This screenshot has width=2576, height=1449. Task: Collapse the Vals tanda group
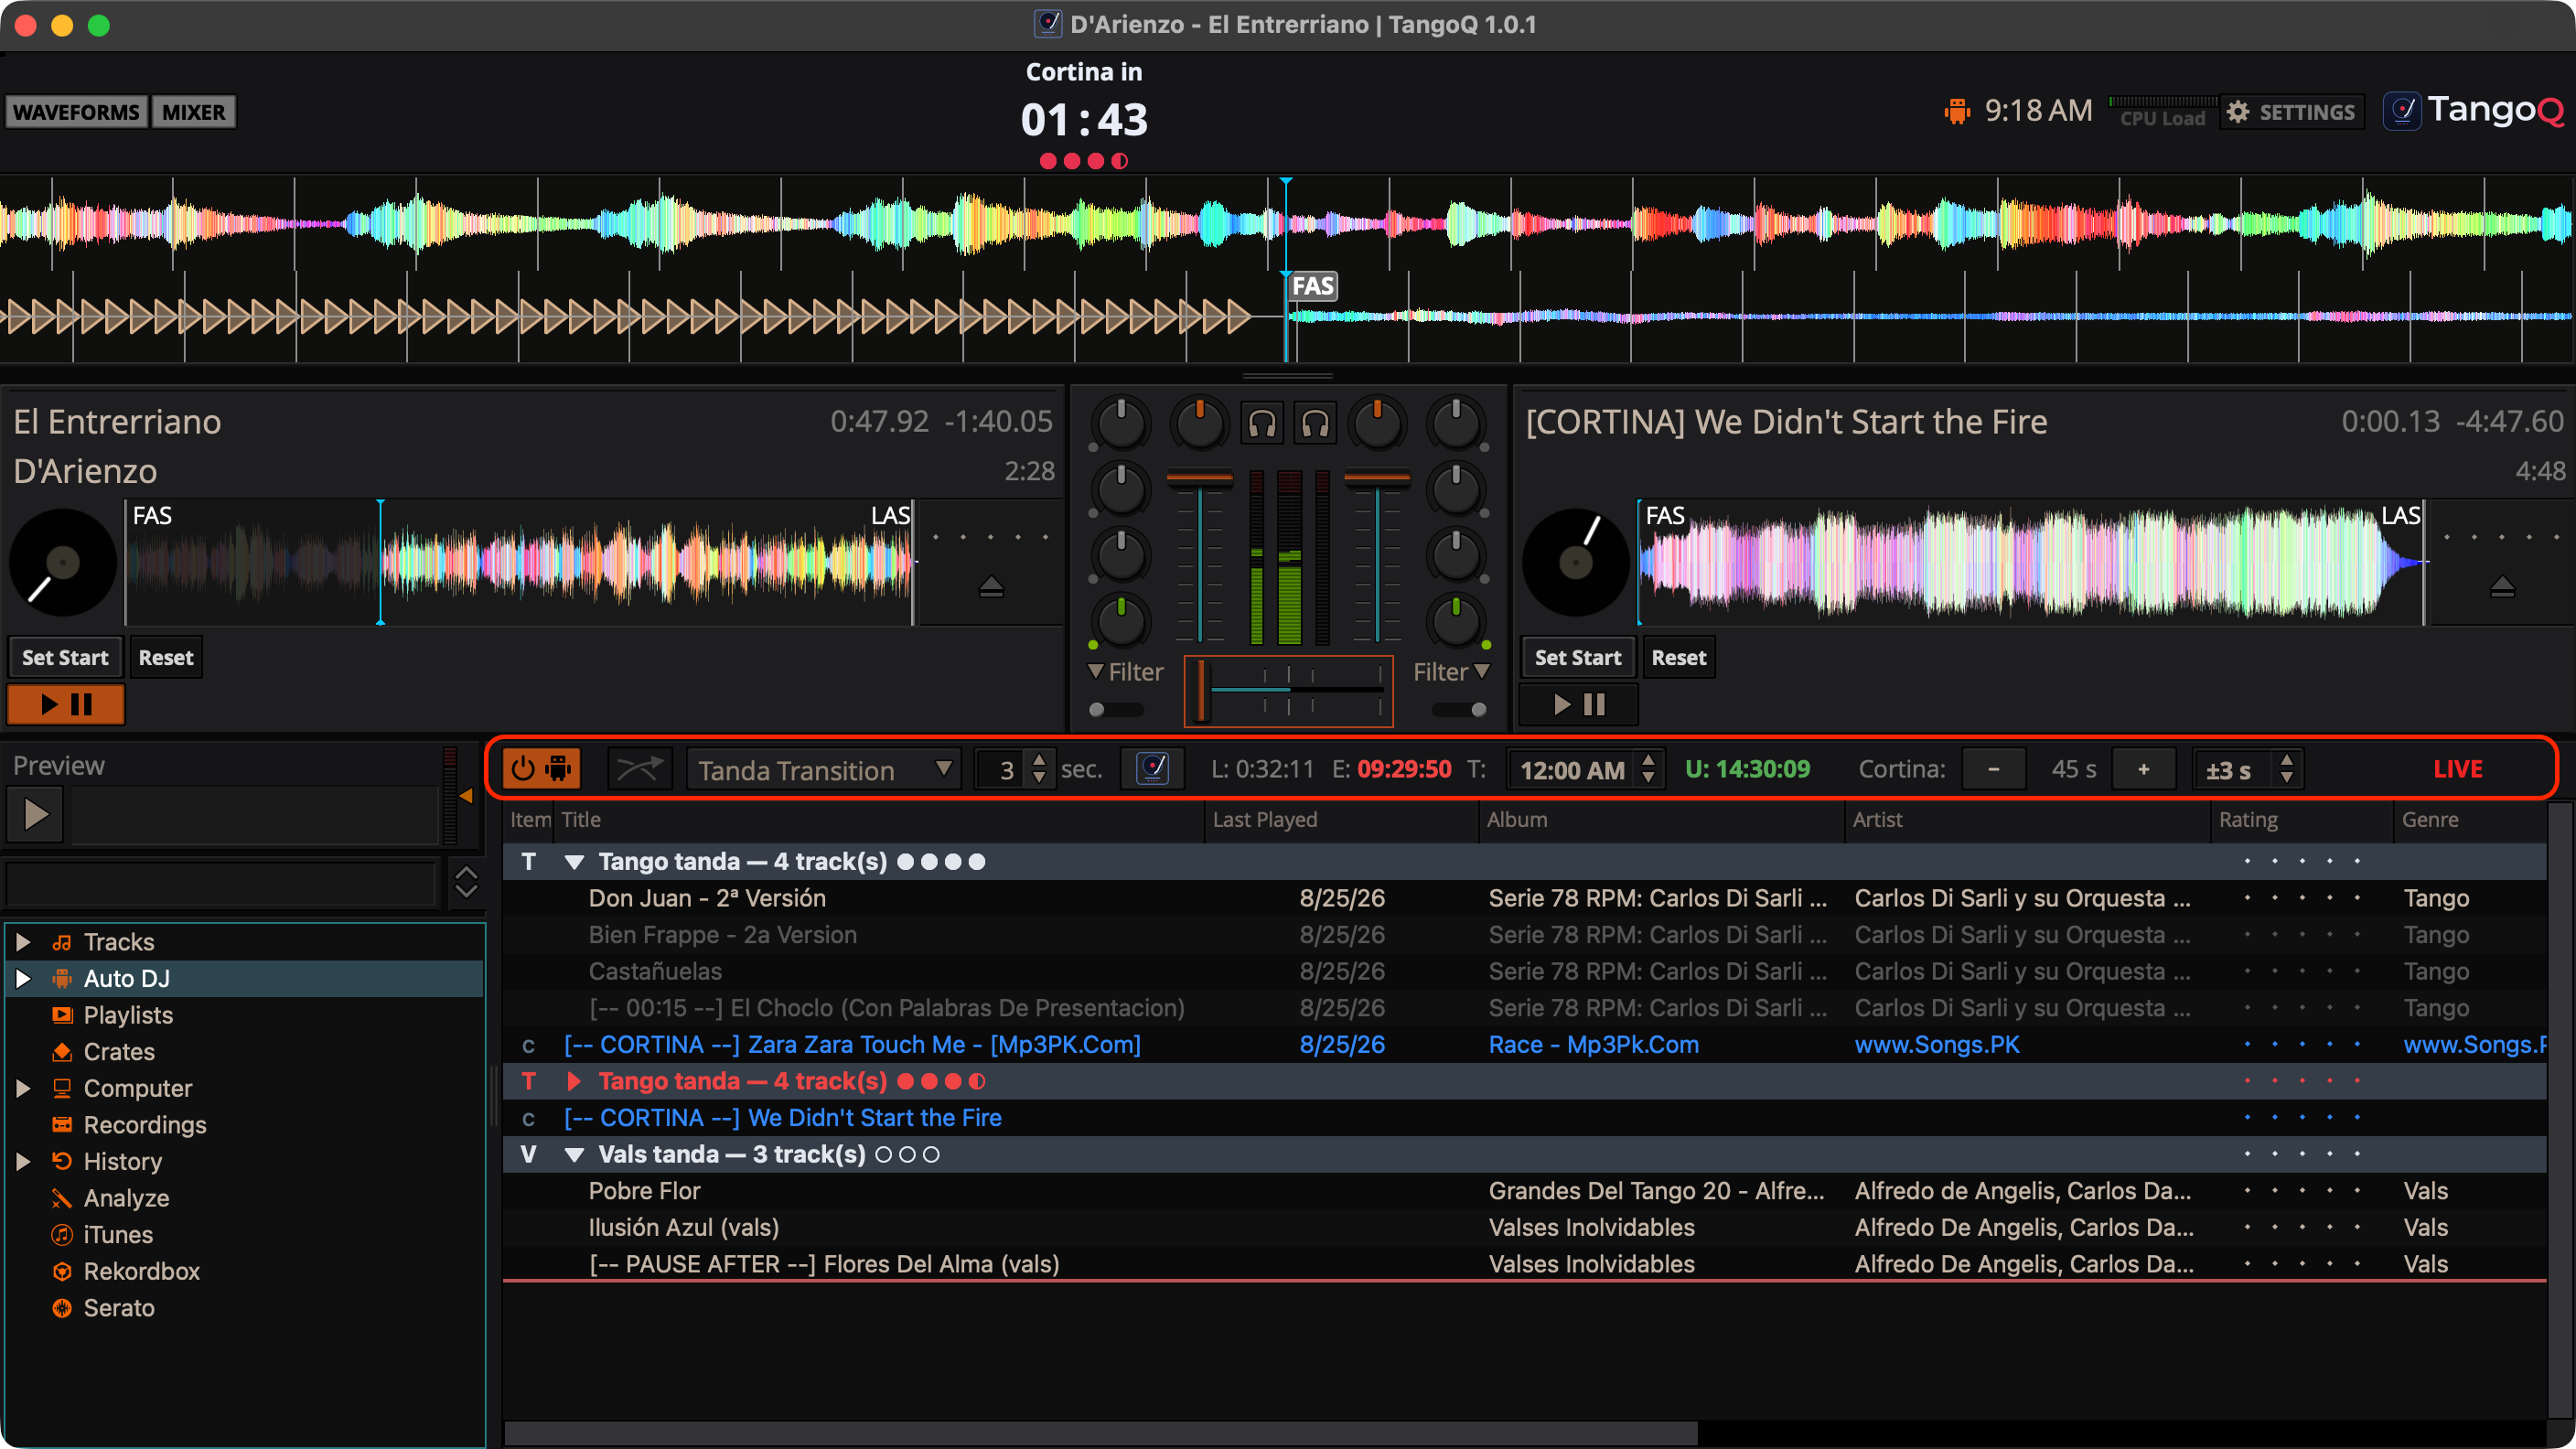pos(574,1155)
